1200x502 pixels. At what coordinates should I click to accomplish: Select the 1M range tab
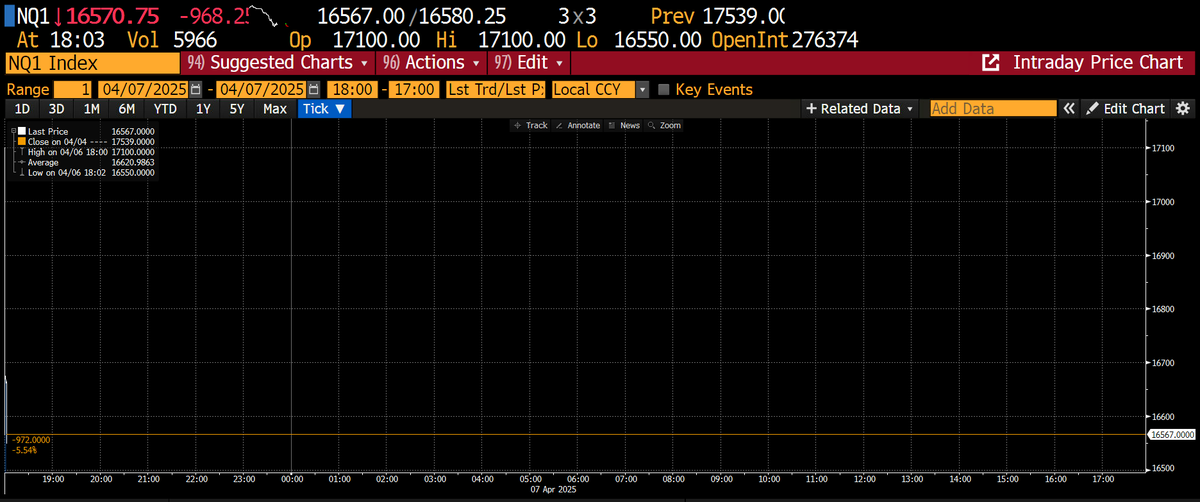pyautogui.click(x=92, y=108)
